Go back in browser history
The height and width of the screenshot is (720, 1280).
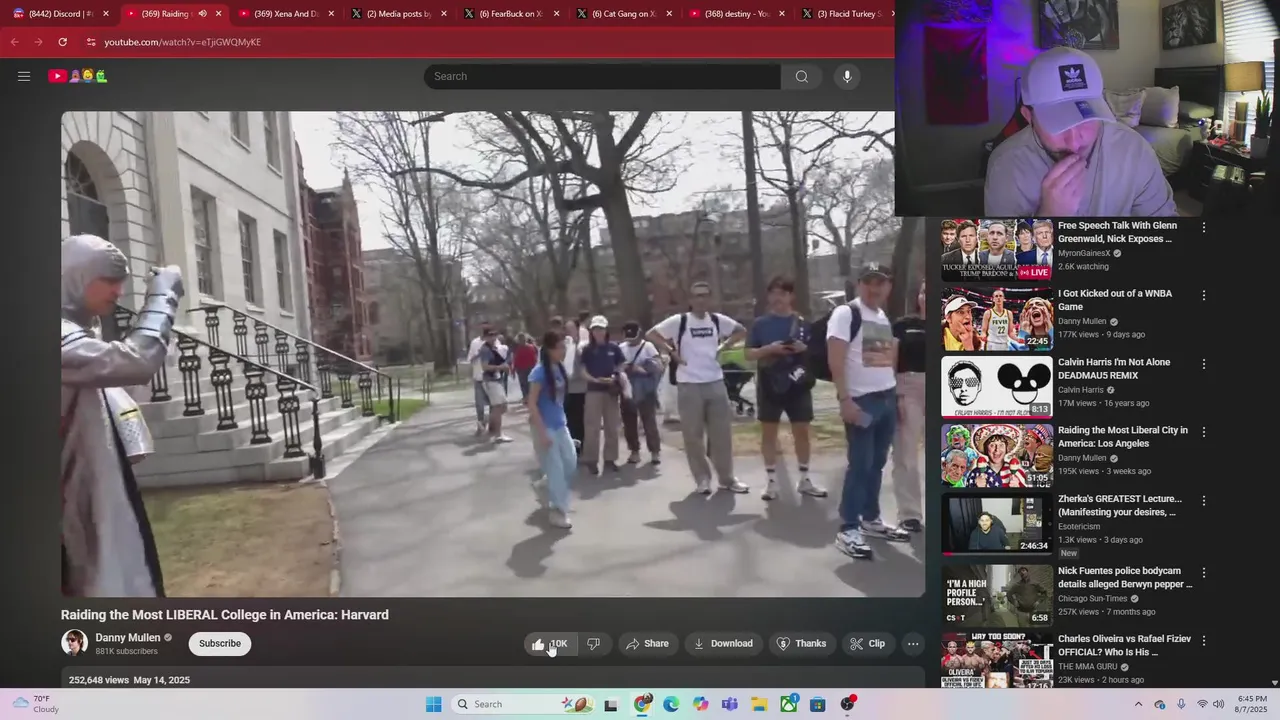click(x=14, y=42)
